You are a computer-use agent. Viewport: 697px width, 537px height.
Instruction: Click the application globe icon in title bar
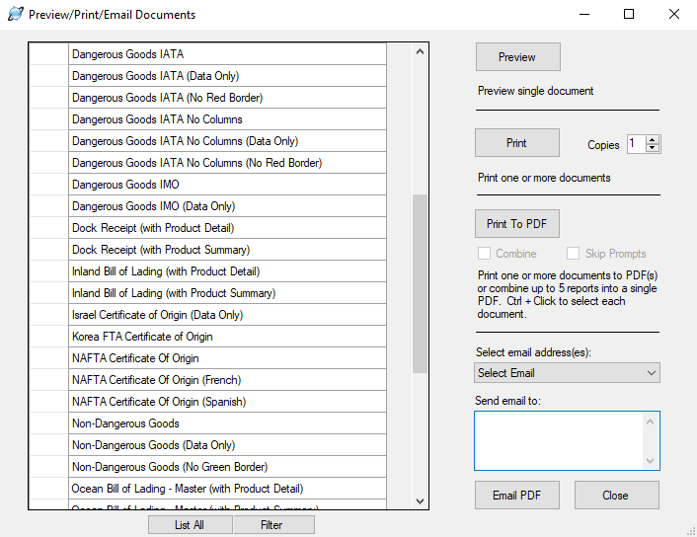16,14
